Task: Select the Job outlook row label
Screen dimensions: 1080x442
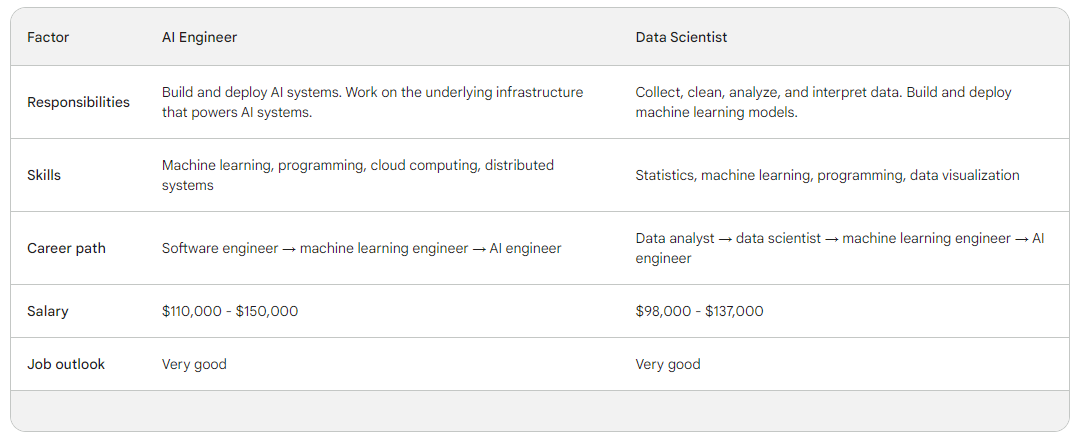Action: click(66, 364)
